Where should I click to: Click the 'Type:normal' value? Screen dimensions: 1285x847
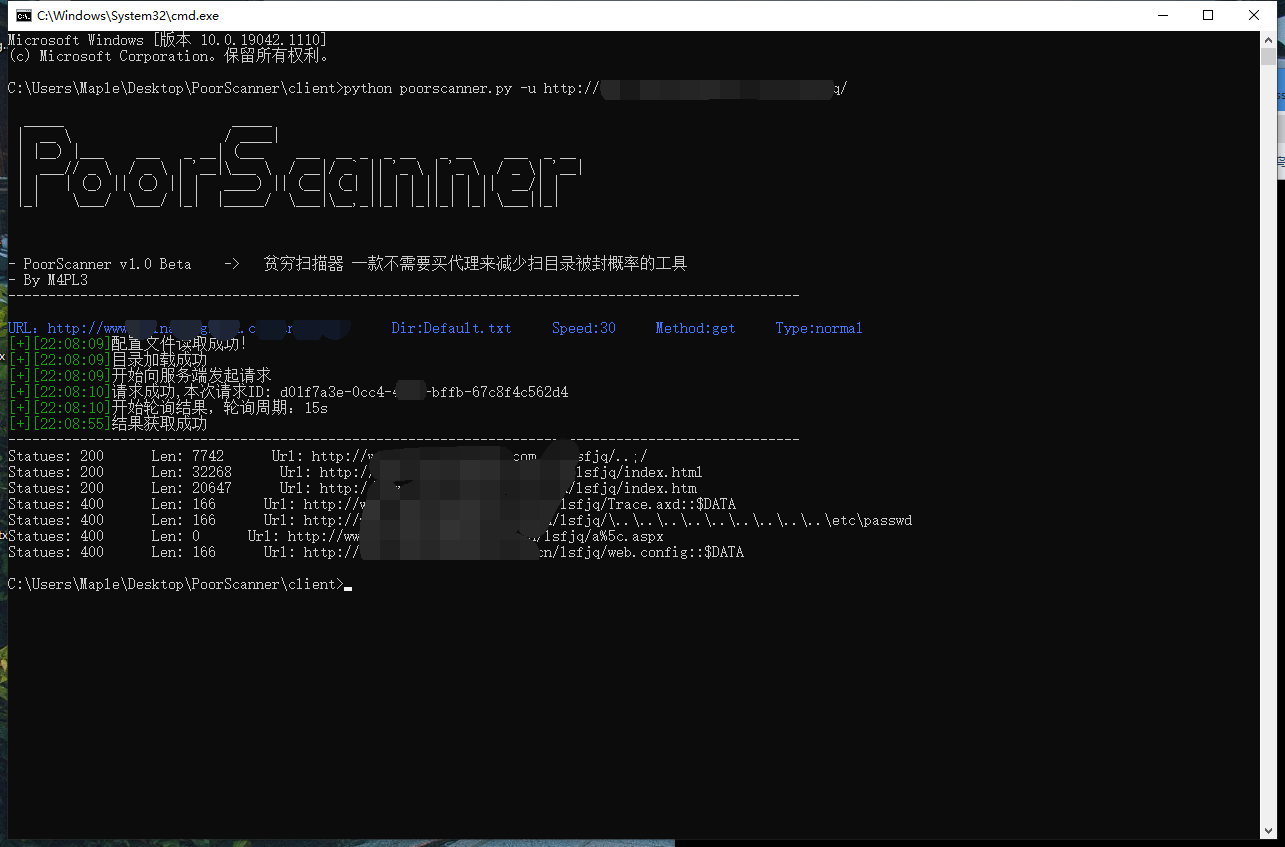click(x=819, y=328)
